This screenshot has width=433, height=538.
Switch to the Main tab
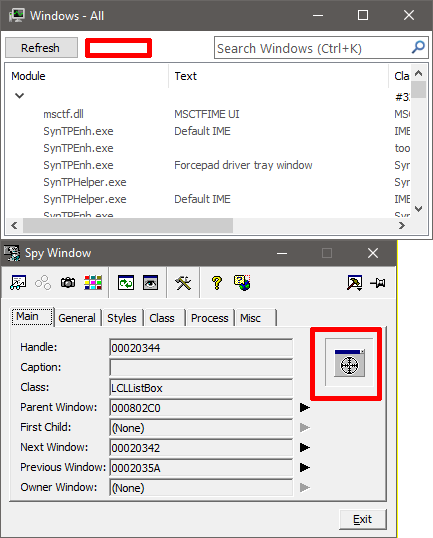coord(32,316)
